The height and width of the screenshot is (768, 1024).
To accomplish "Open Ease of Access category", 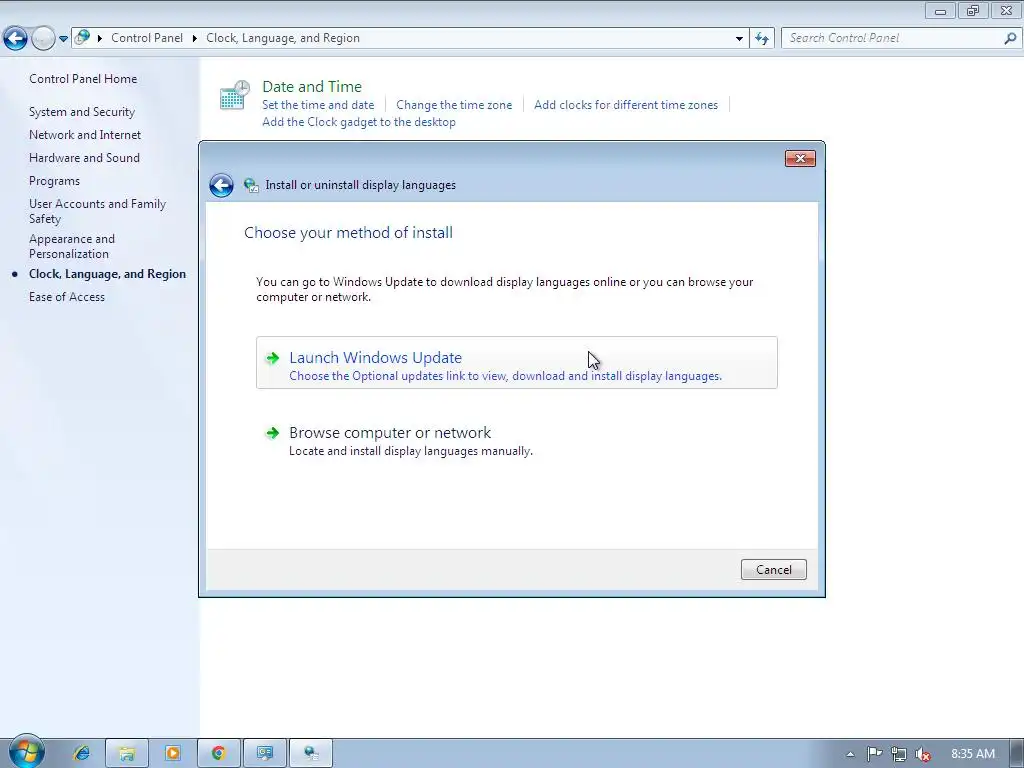I will pyautogui.click(x=67, y=297).
